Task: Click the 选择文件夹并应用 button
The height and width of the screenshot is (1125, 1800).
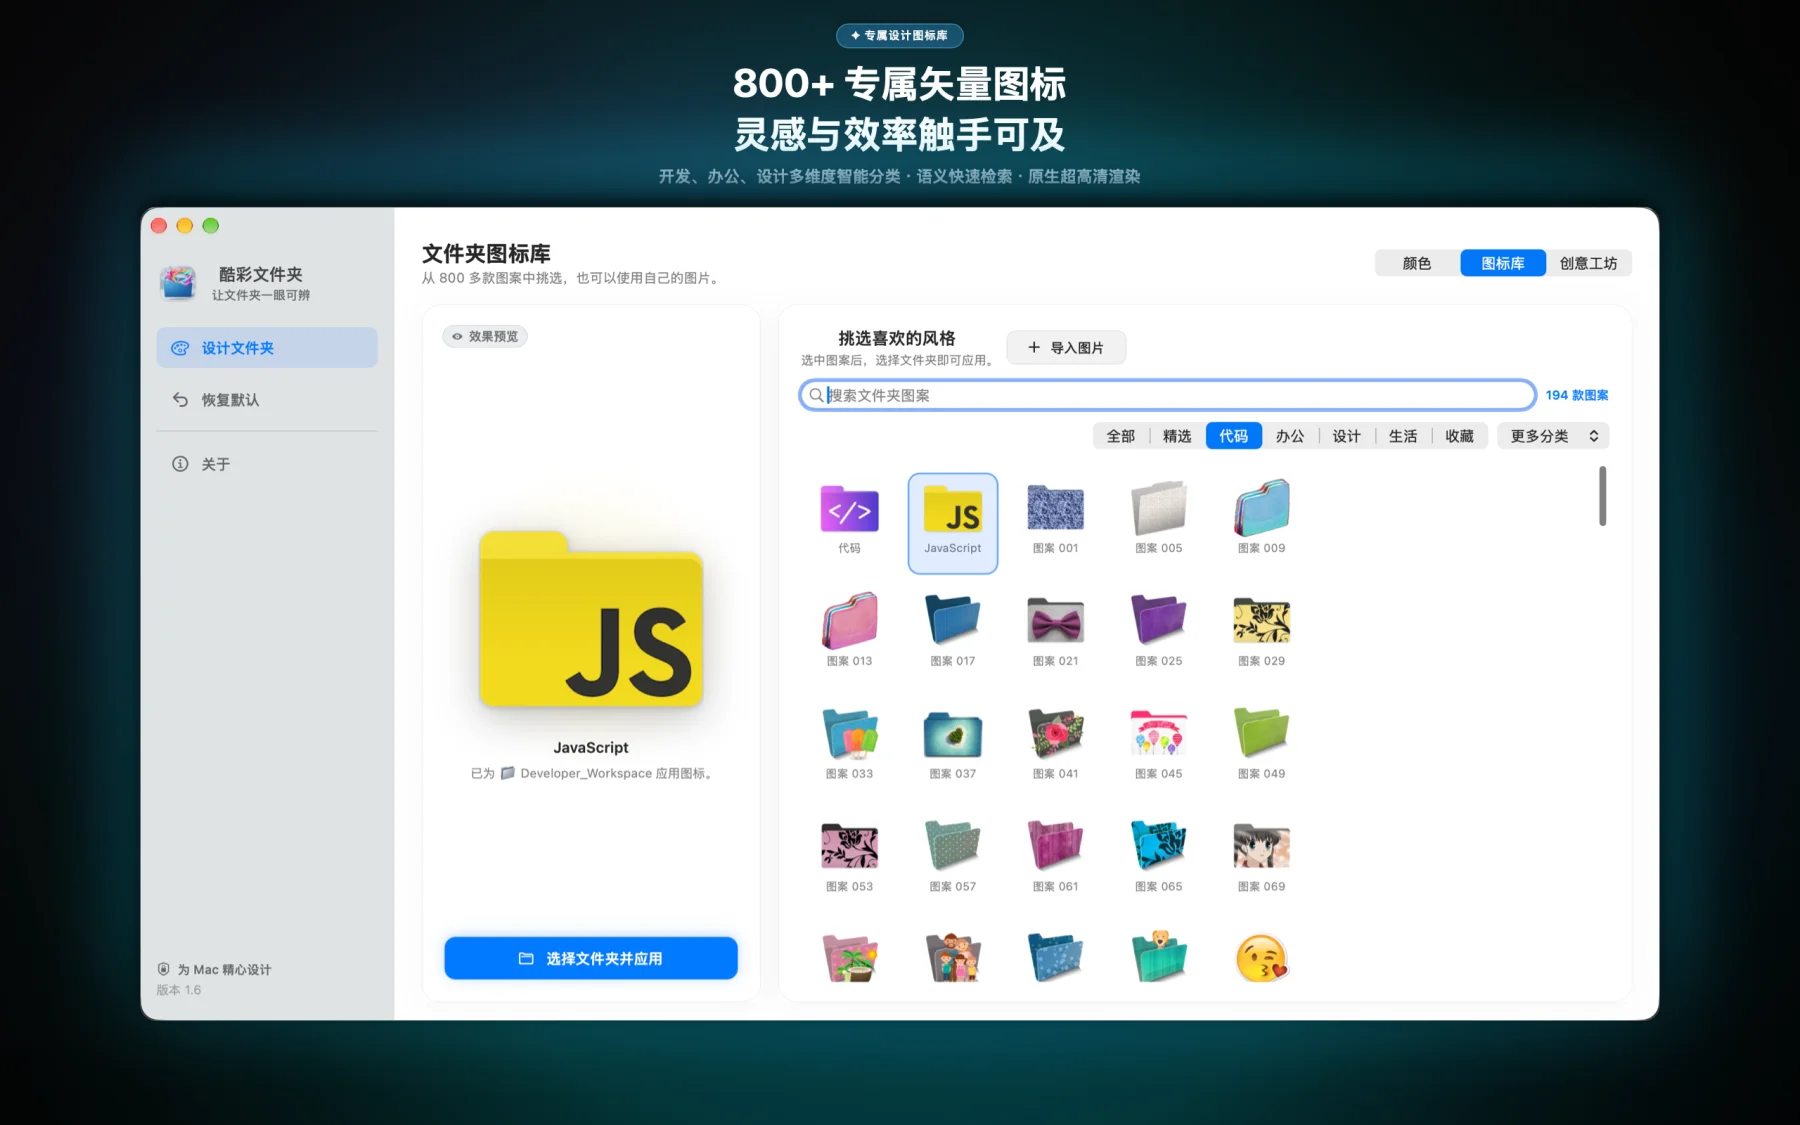Action: coord(591,958)
